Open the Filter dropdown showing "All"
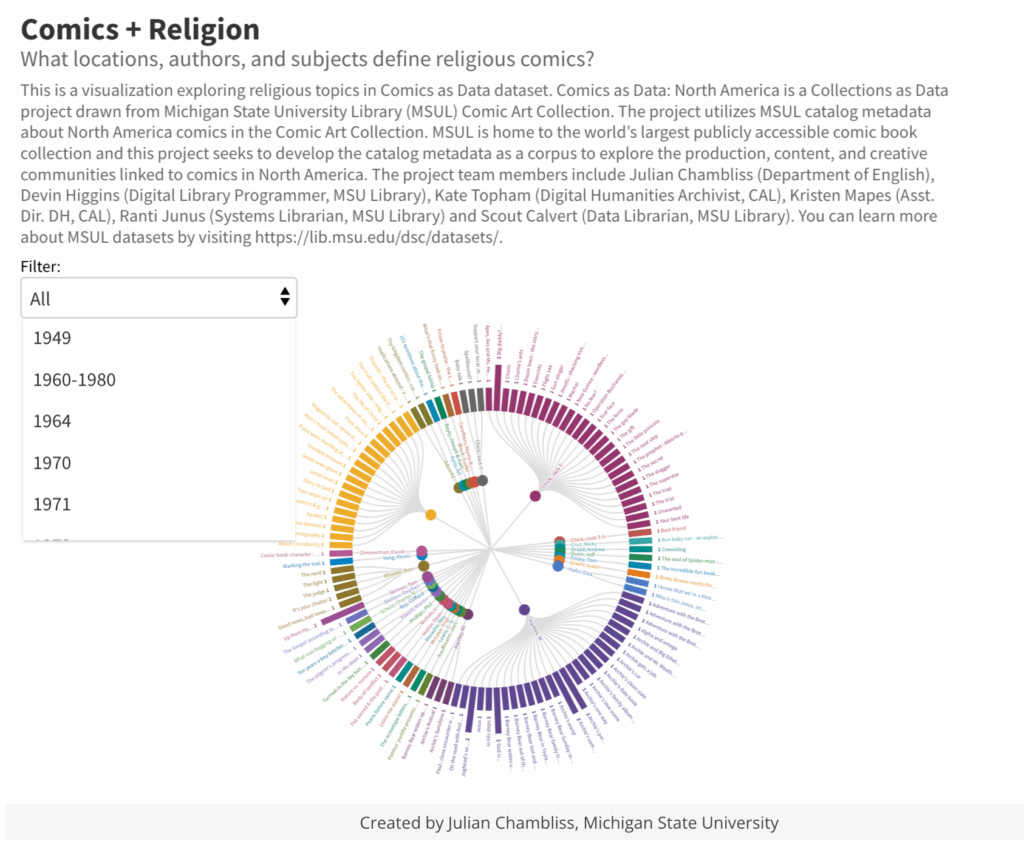 [159, 298]
